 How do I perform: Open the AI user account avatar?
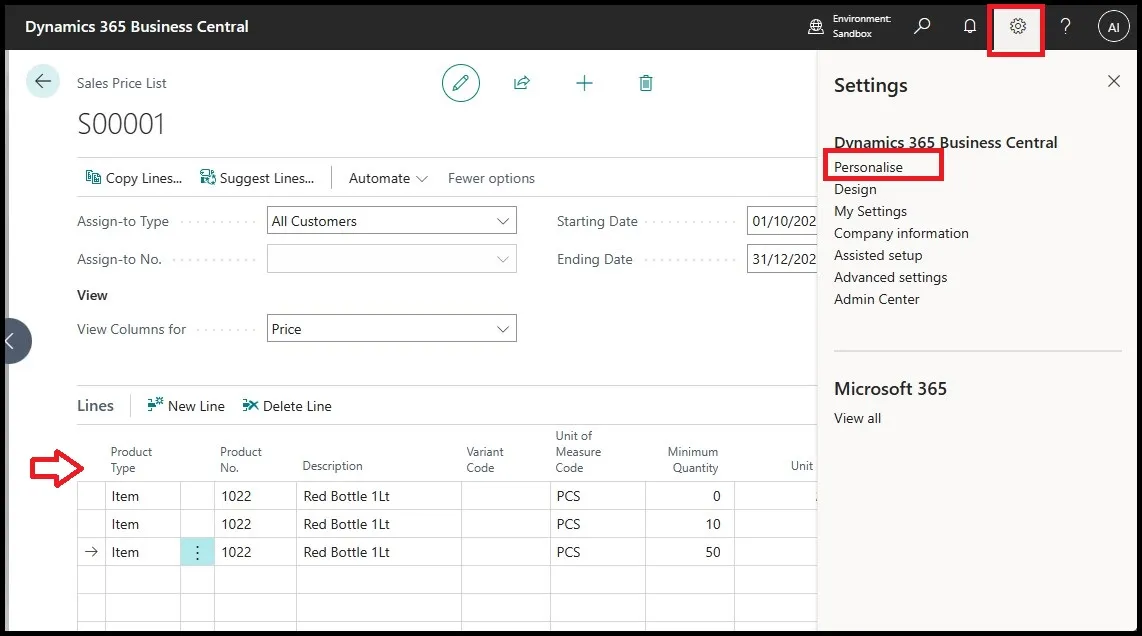point(1113,27)
